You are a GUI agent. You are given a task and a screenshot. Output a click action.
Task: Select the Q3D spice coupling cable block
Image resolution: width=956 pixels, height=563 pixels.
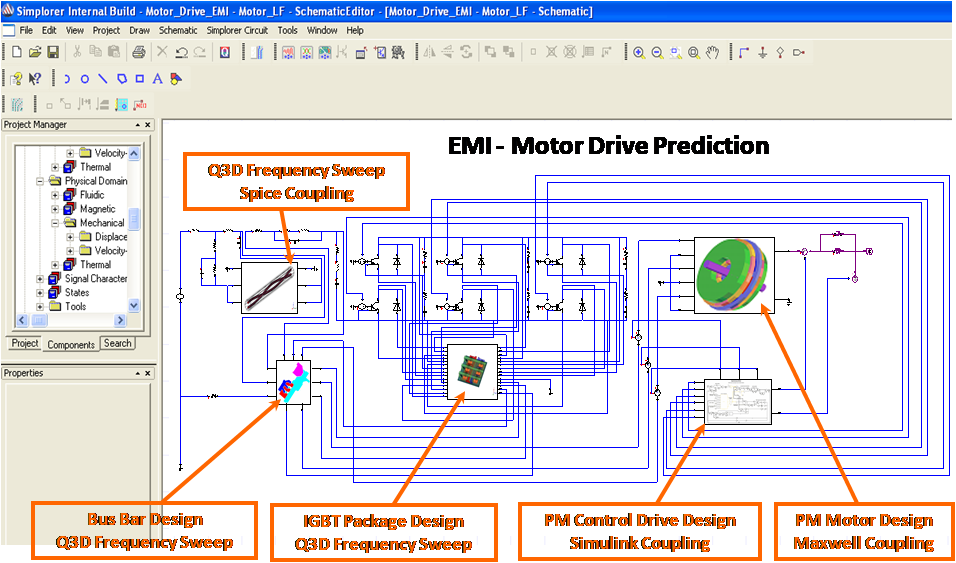(x=269, y=288)
